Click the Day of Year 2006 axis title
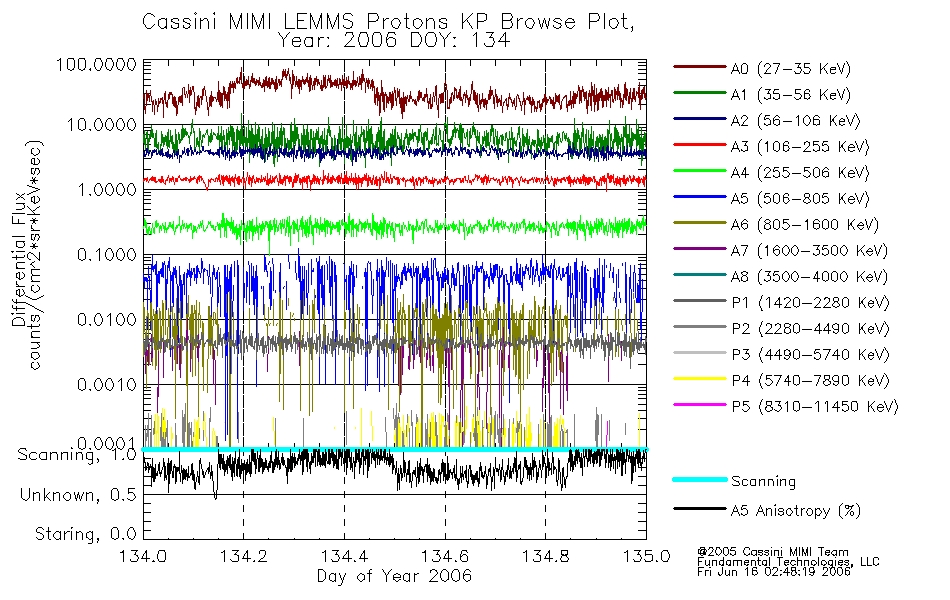The width and height of the screenshot is (950, 600). coord(394,576)
